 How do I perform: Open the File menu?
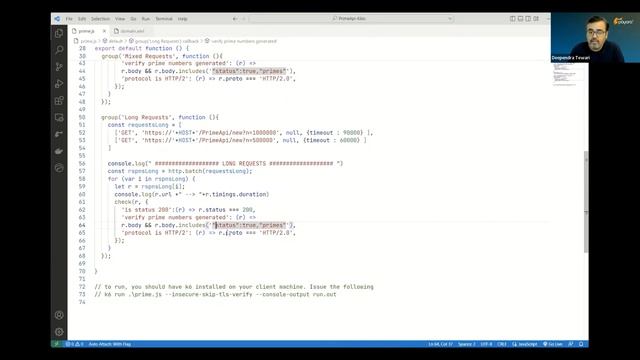(69, 19)
